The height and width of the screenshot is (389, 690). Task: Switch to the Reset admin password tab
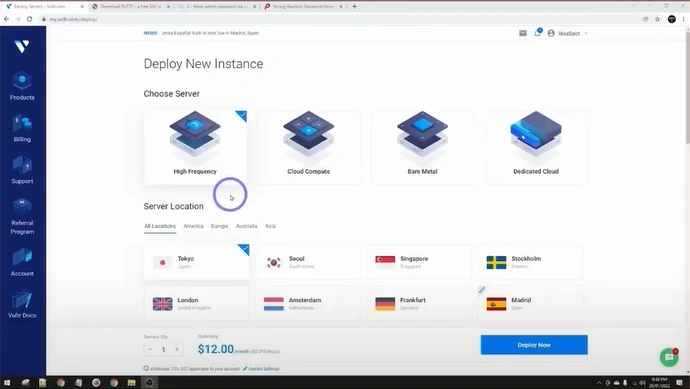[x=216, y=7]
